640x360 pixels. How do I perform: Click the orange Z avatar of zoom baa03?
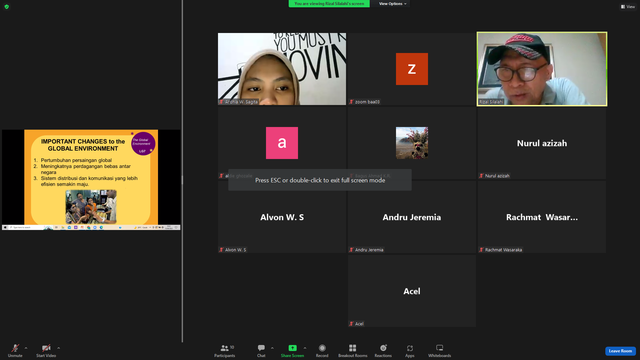[x=412, y=69]
